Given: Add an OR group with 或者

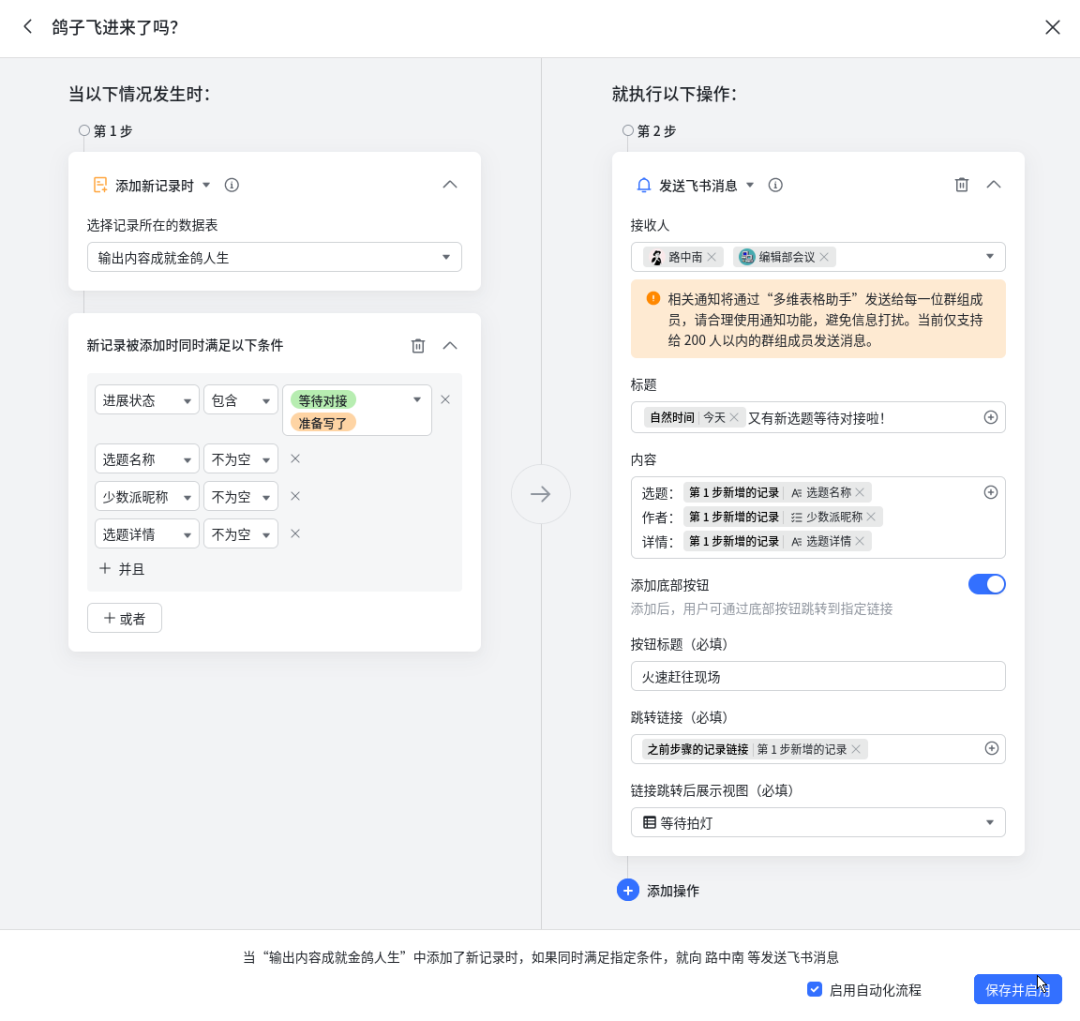Looking at the screenshot, I should (125, 619).
